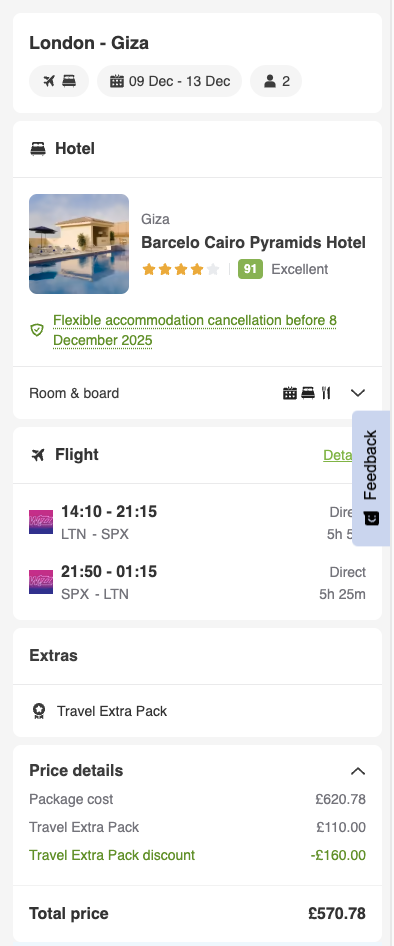Select the 21:50 - 01:15 return flight row
Screen dimensions: 394x946
click(x=197, y=582)
